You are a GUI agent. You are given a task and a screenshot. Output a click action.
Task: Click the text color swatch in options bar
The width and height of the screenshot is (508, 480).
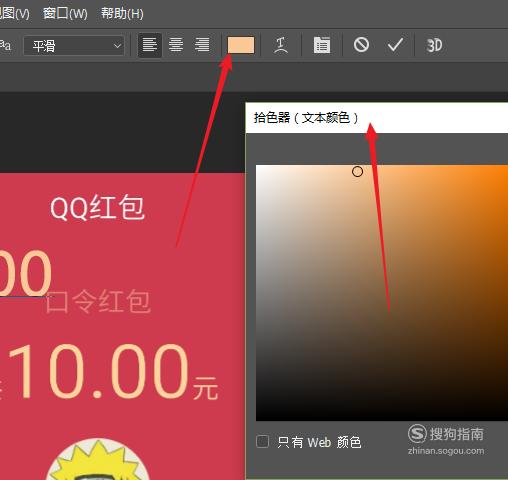pos(241,45)
